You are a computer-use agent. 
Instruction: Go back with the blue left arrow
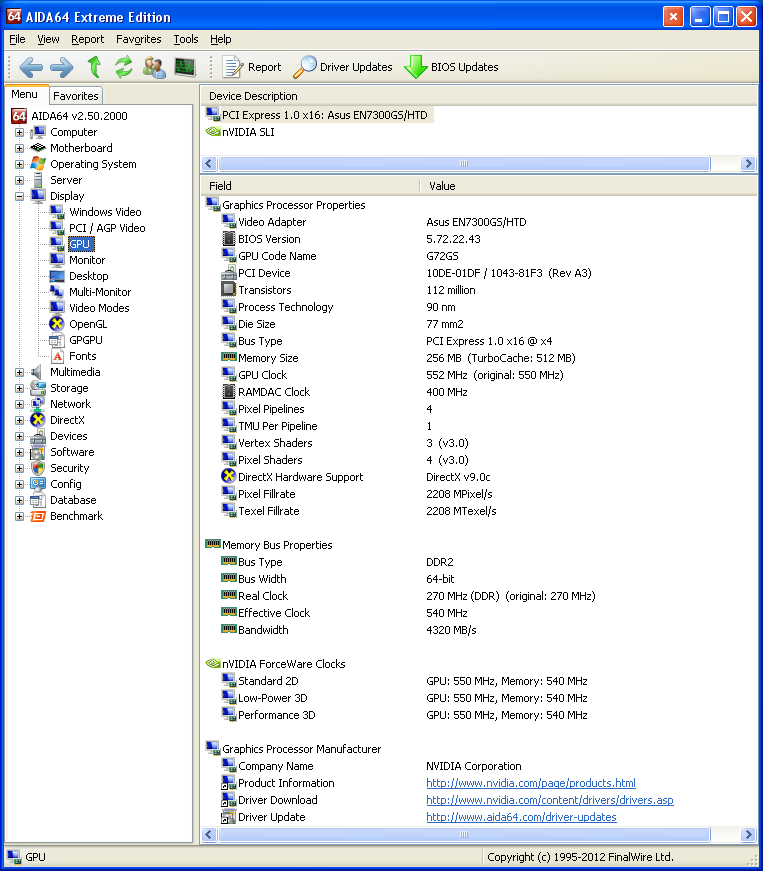pyautogui.click(x=31, y=67)
